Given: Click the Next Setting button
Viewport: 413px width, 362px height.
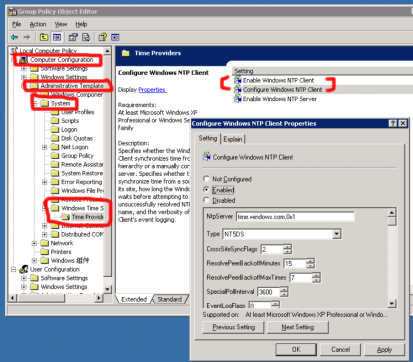Looking at the screenshot, I should [298, 327].
